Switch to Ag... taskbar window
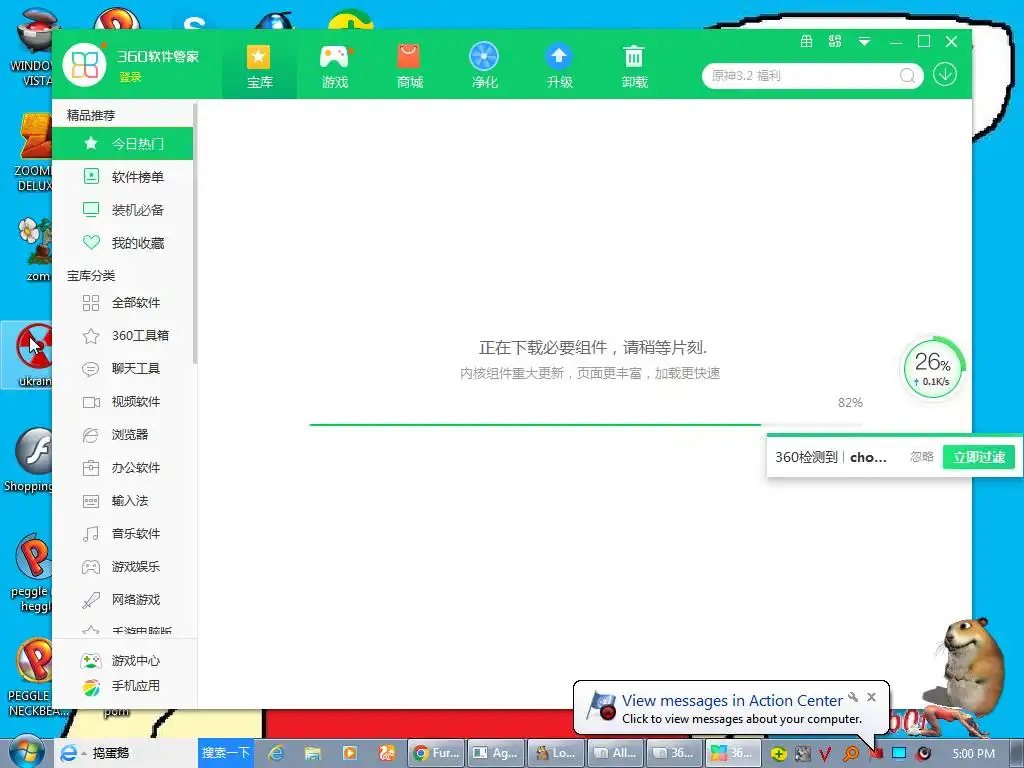Screen dimensions: 1024x768 point(496,753)
